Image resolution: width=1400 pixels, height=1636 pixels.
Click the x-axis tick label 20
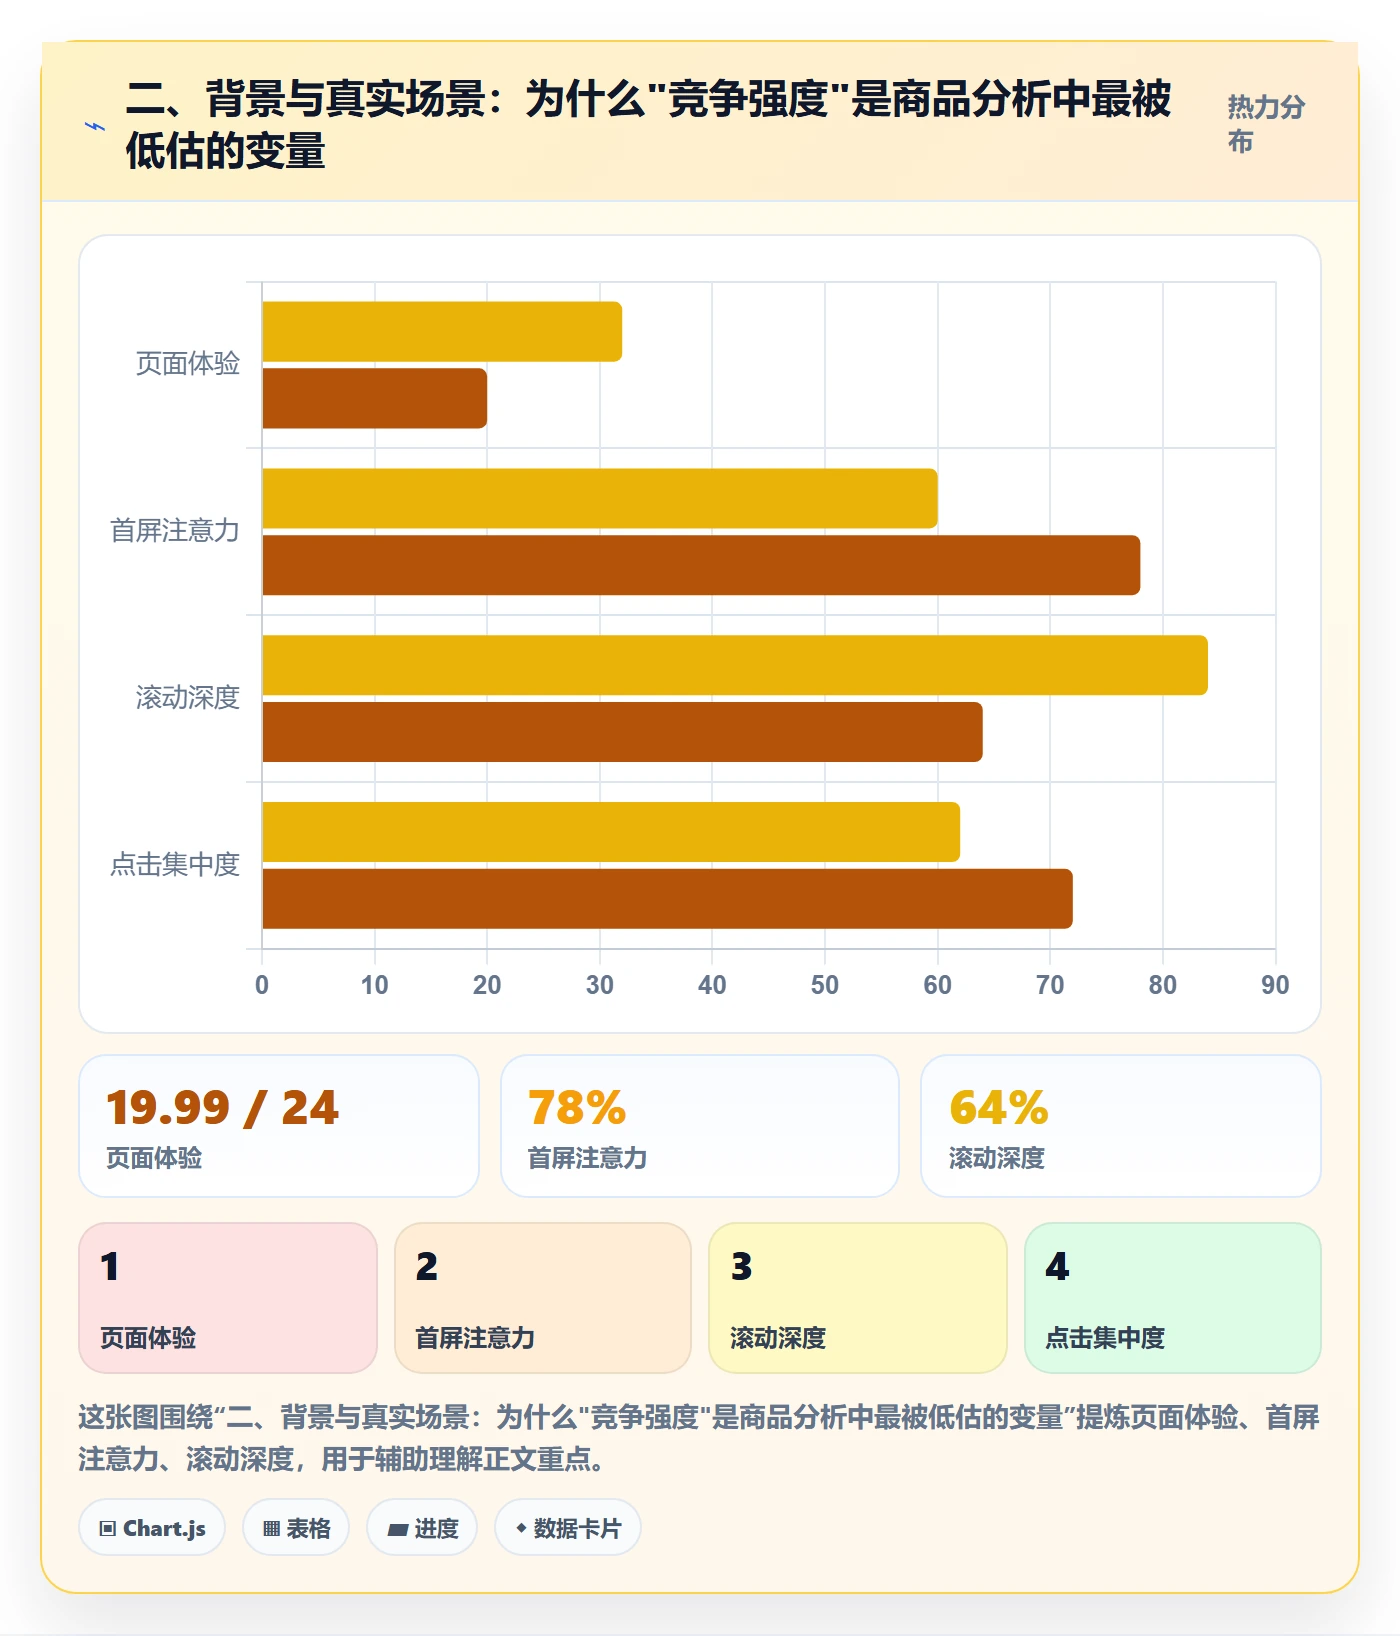487,985
